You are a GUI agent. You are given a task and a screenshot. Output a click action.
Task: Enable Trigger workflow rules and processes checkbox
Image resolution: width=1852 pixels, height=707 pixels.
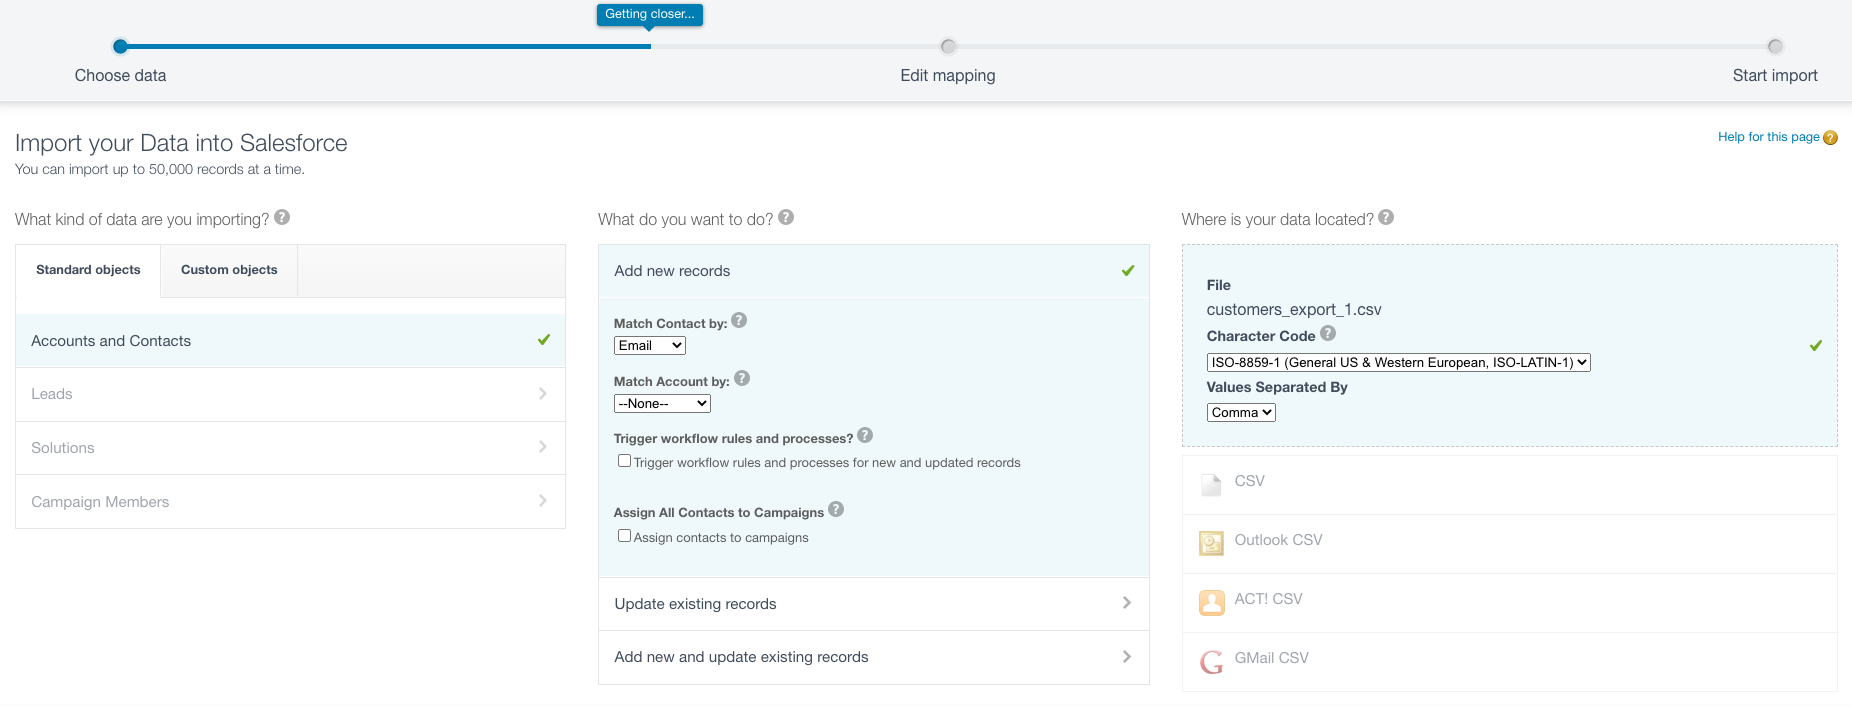click(x=624, y=461)
